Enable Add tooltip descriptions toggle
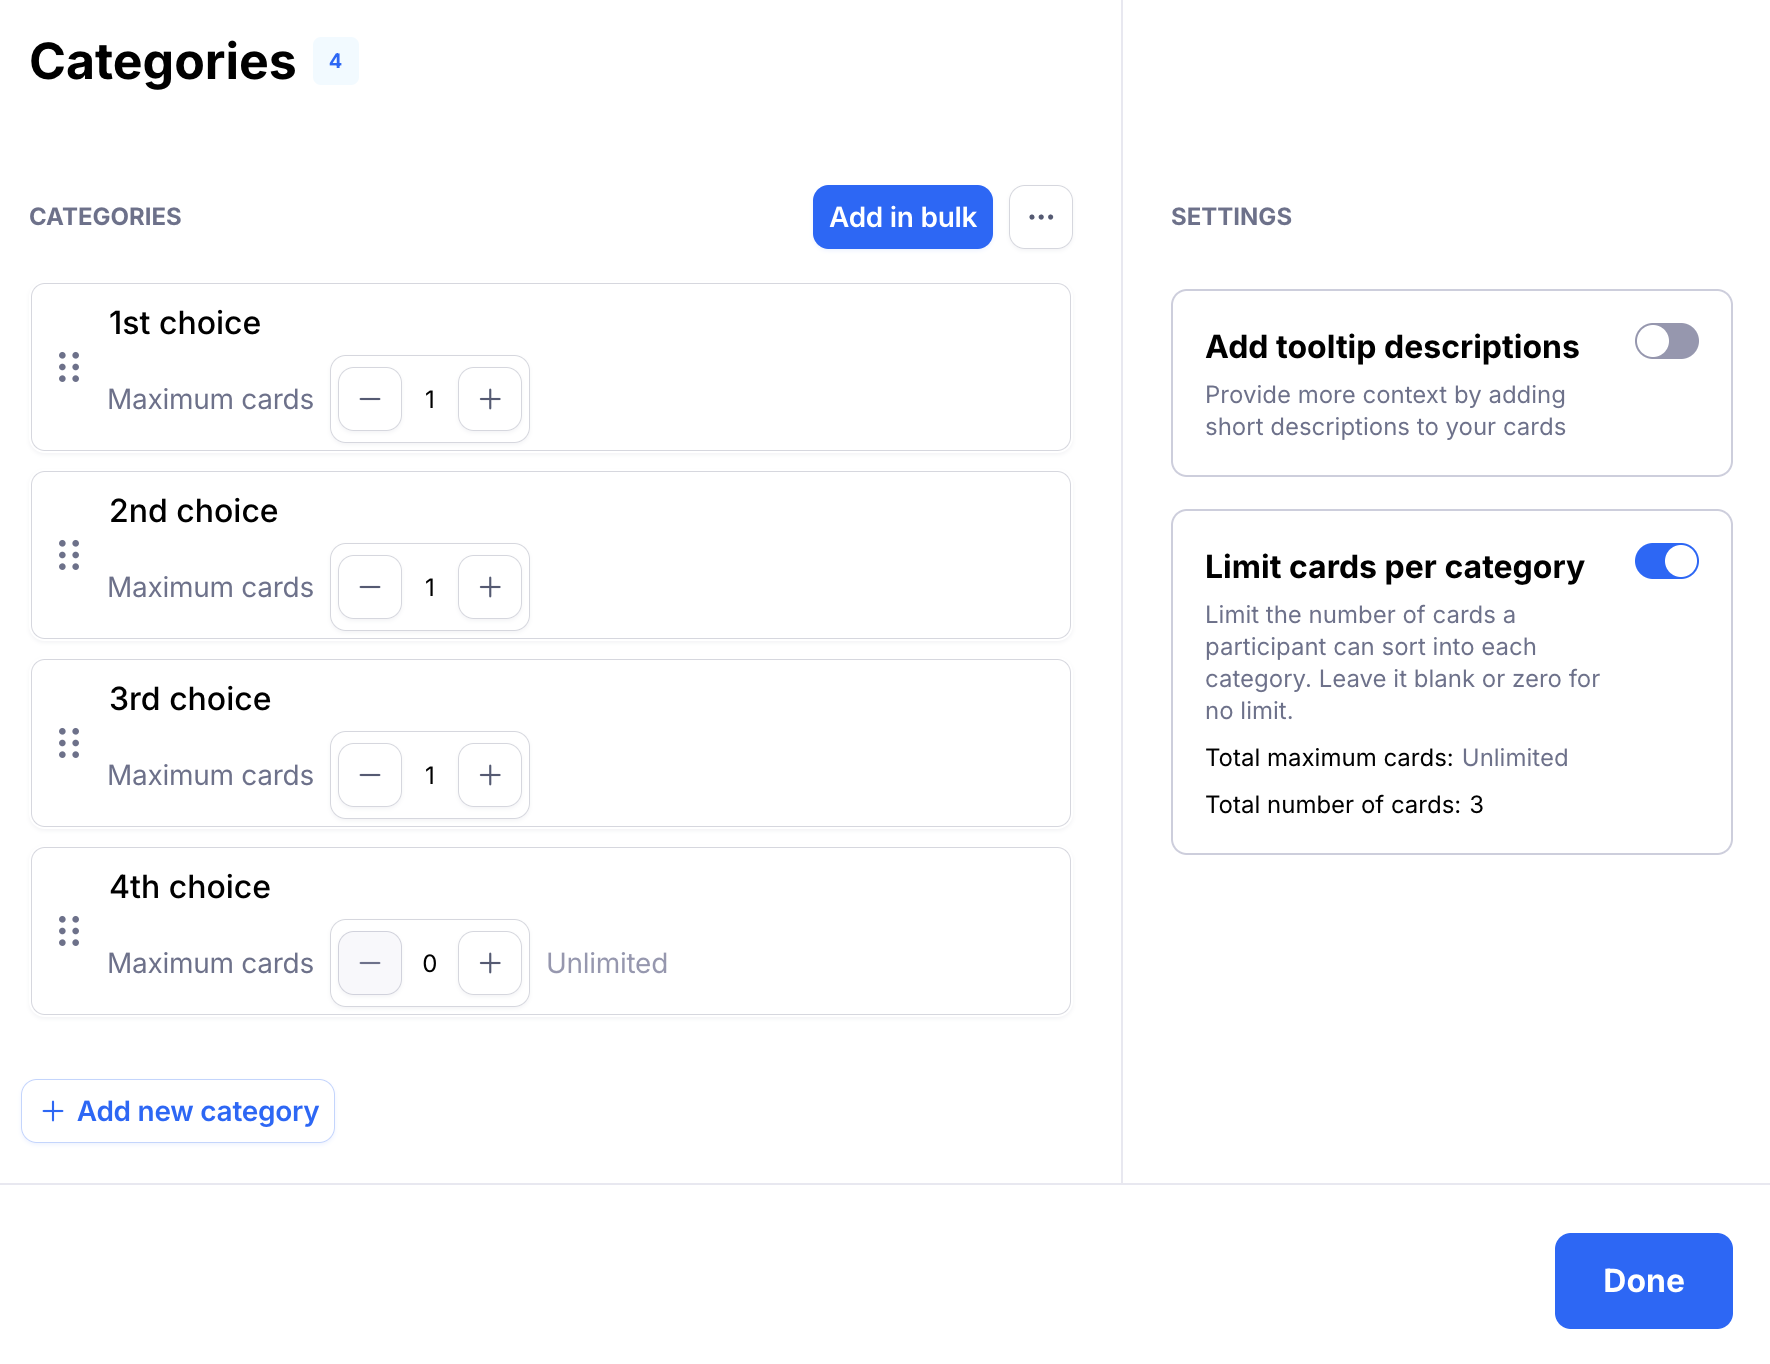The width and height of the screenshot is (1770, 1364). (x=1666, y=341)
